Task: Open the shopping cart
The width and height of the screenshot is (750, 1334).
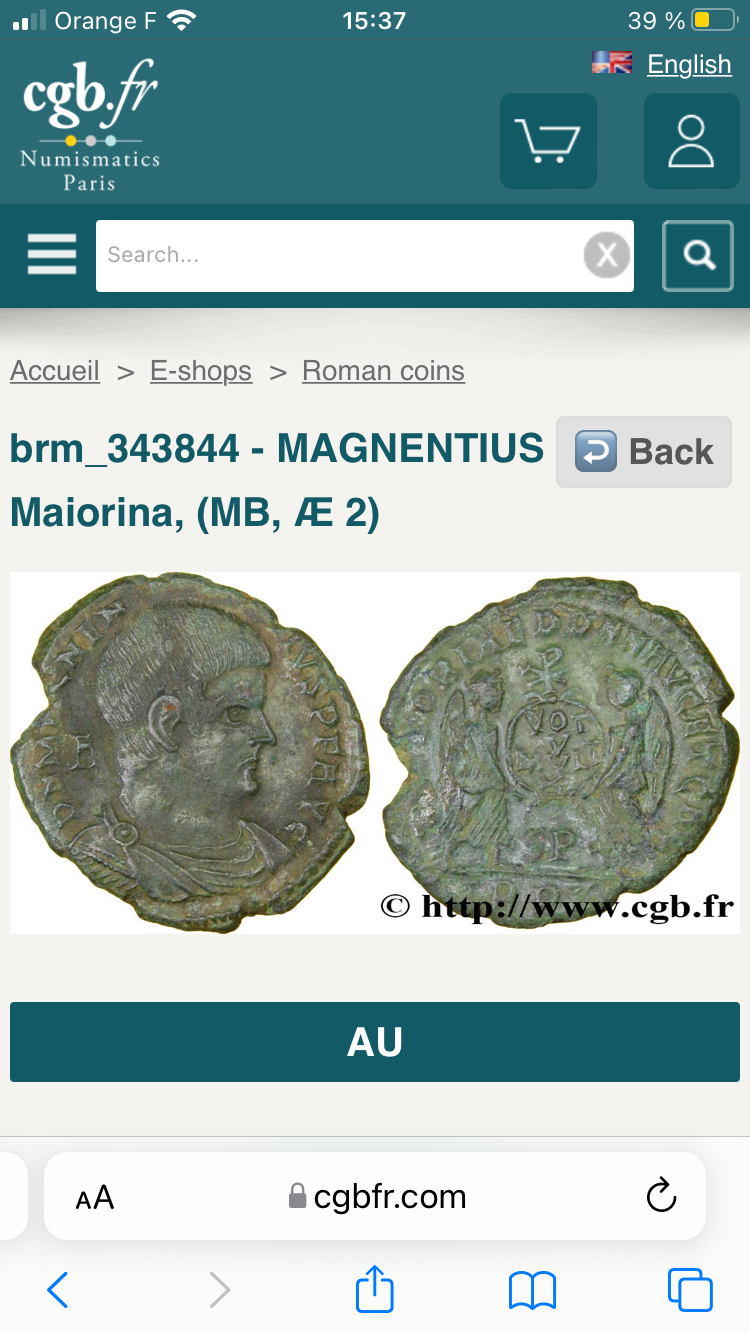Action: point(548,141)
